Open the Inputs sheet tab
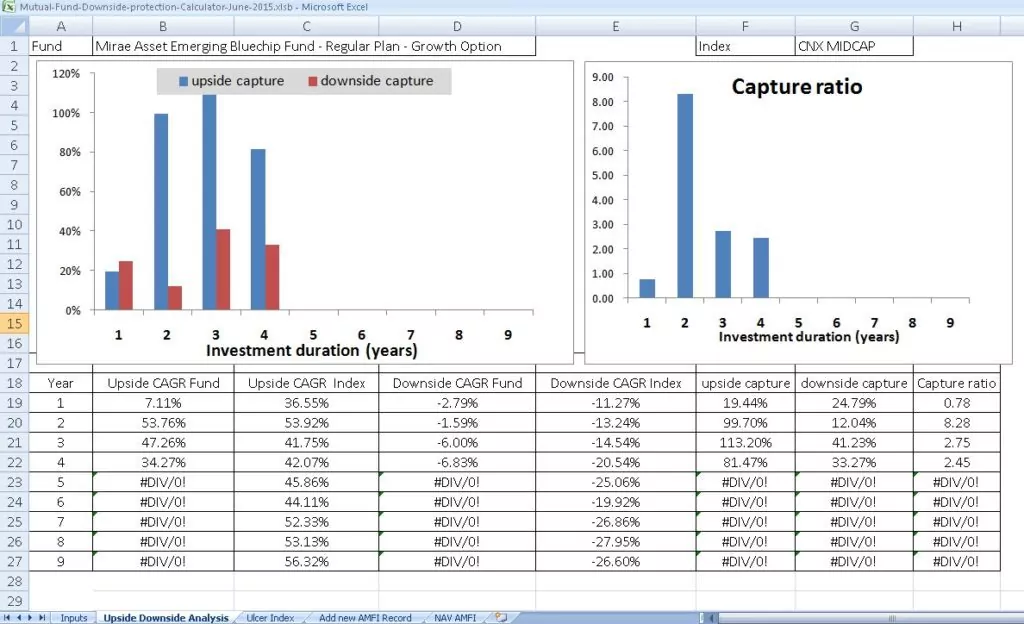This screenshot has height=624, width=1024. 74,617
